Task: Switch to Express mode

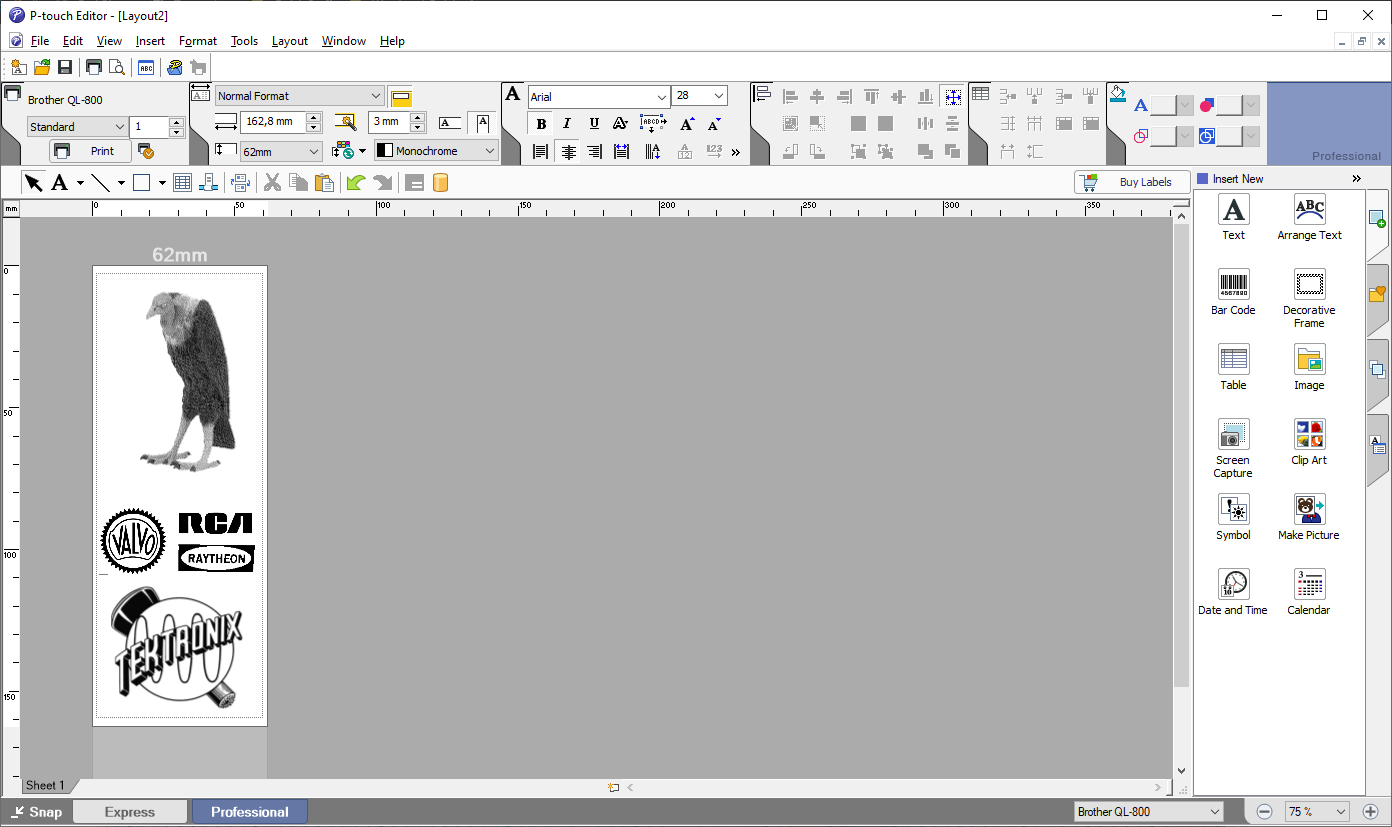Action: [130, 812]
